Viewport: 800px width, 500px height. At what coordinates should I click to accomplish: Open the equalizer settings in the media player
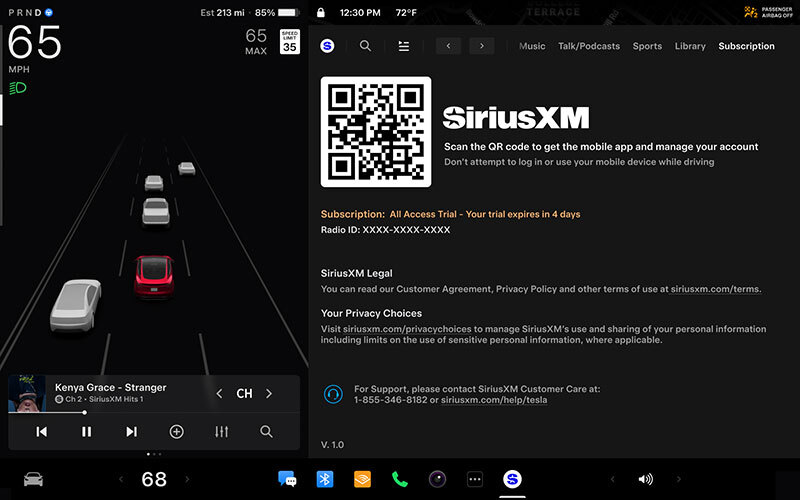221,431
